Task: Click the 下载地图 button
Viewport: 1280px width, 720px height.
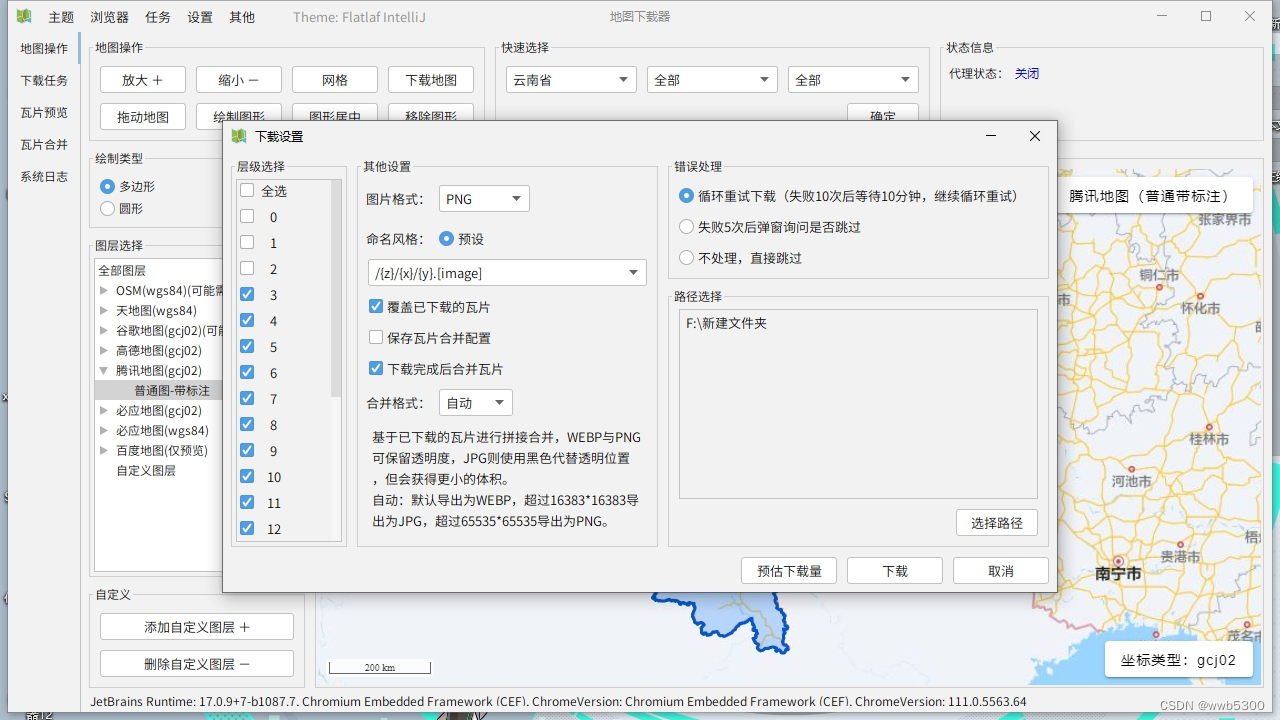Action: point(431,80)
